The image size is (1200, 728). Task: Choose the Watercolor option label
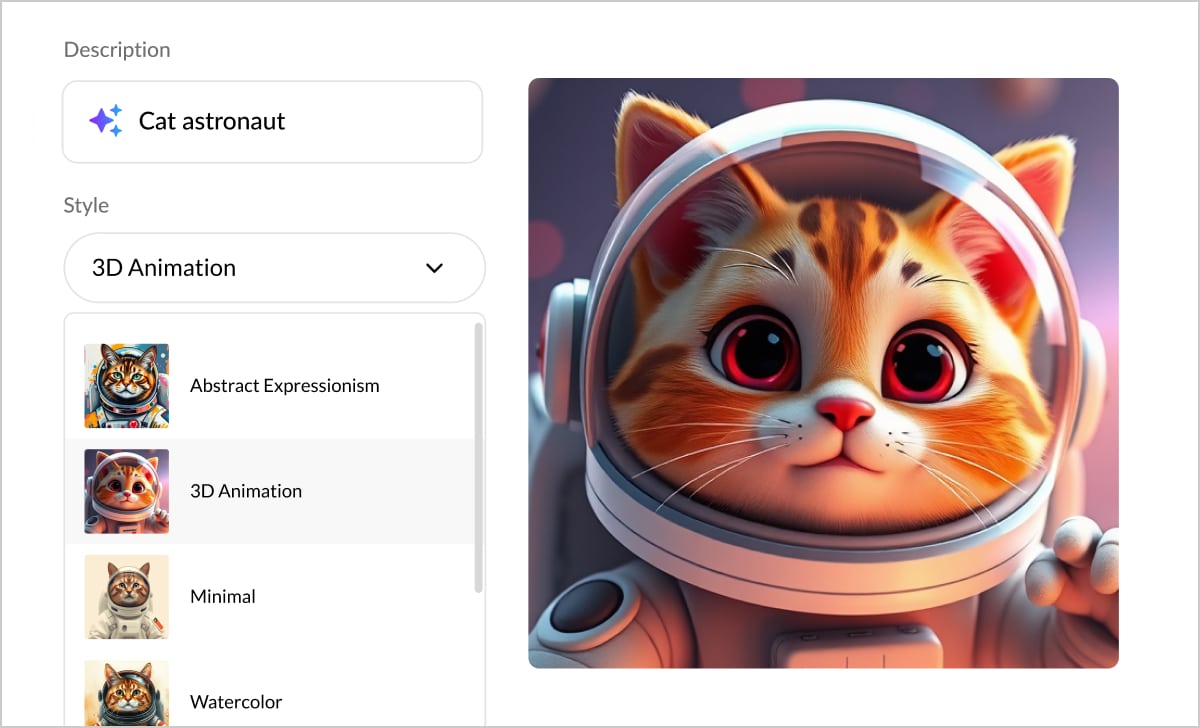pyautogui.click(x=236, y=702)
